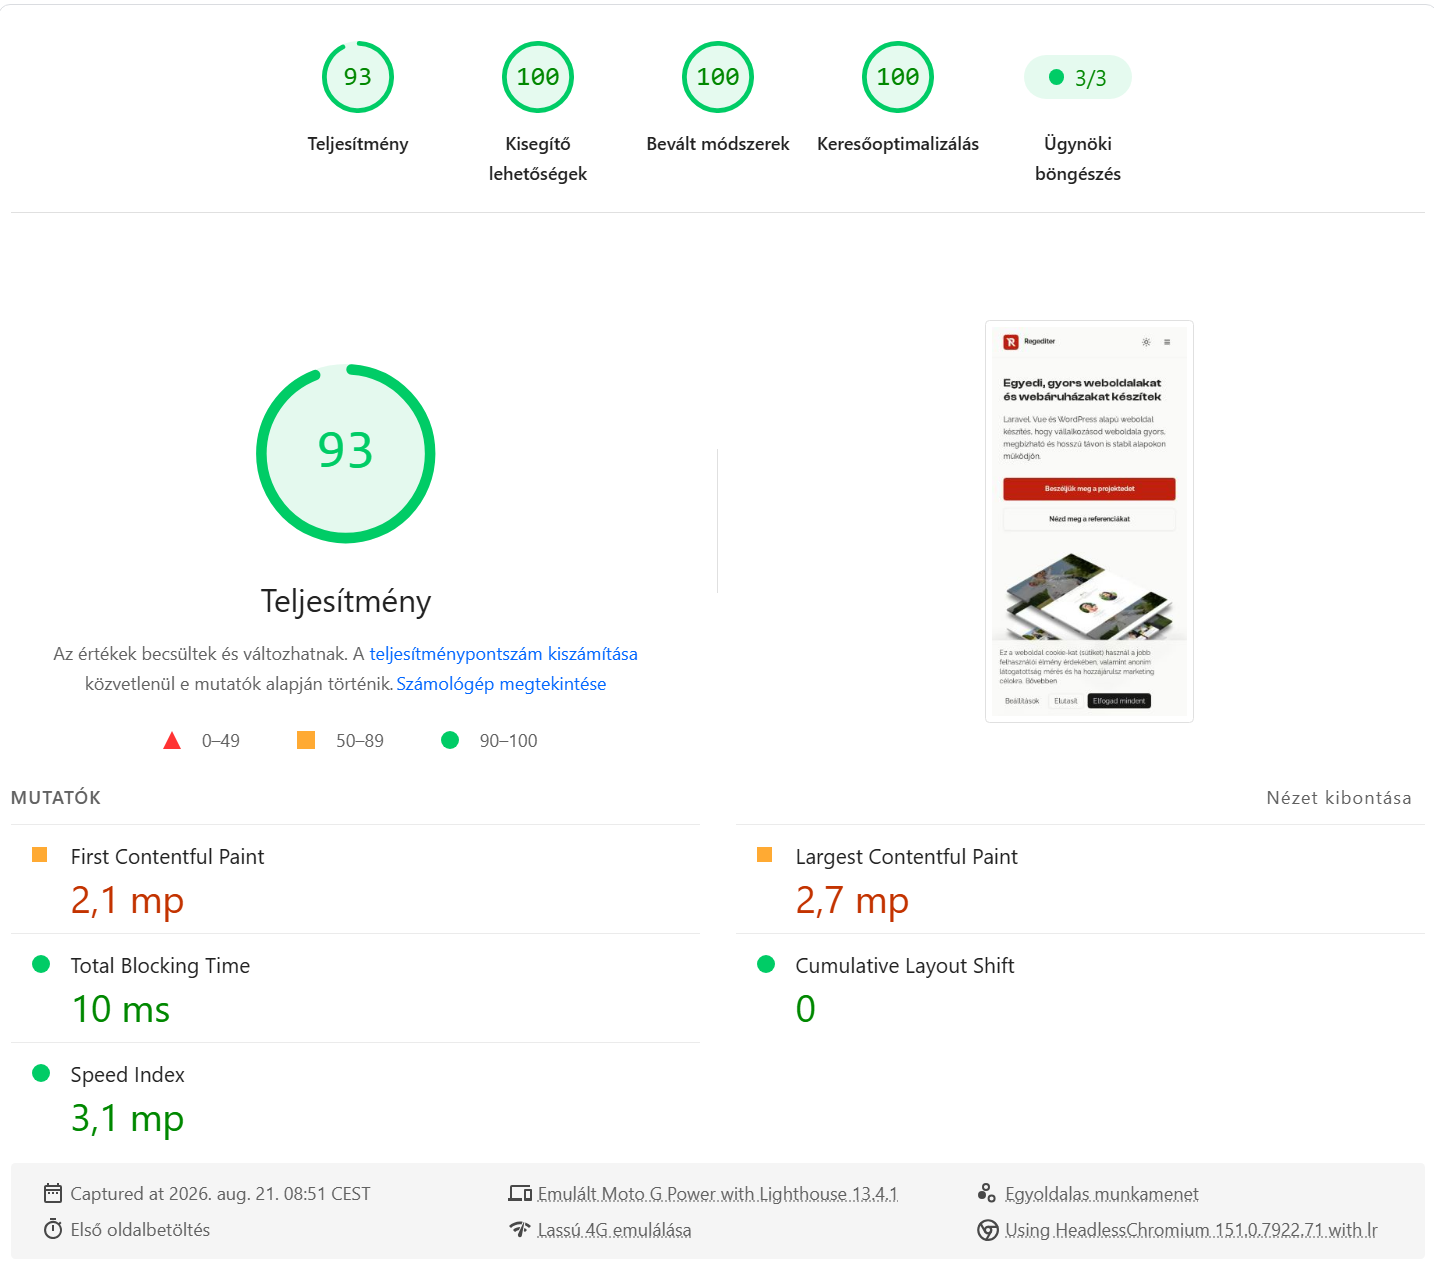Click the stopwatch icon beside Első oldalbetöltés
1434x1265 pixels.
click(53, 1229)
